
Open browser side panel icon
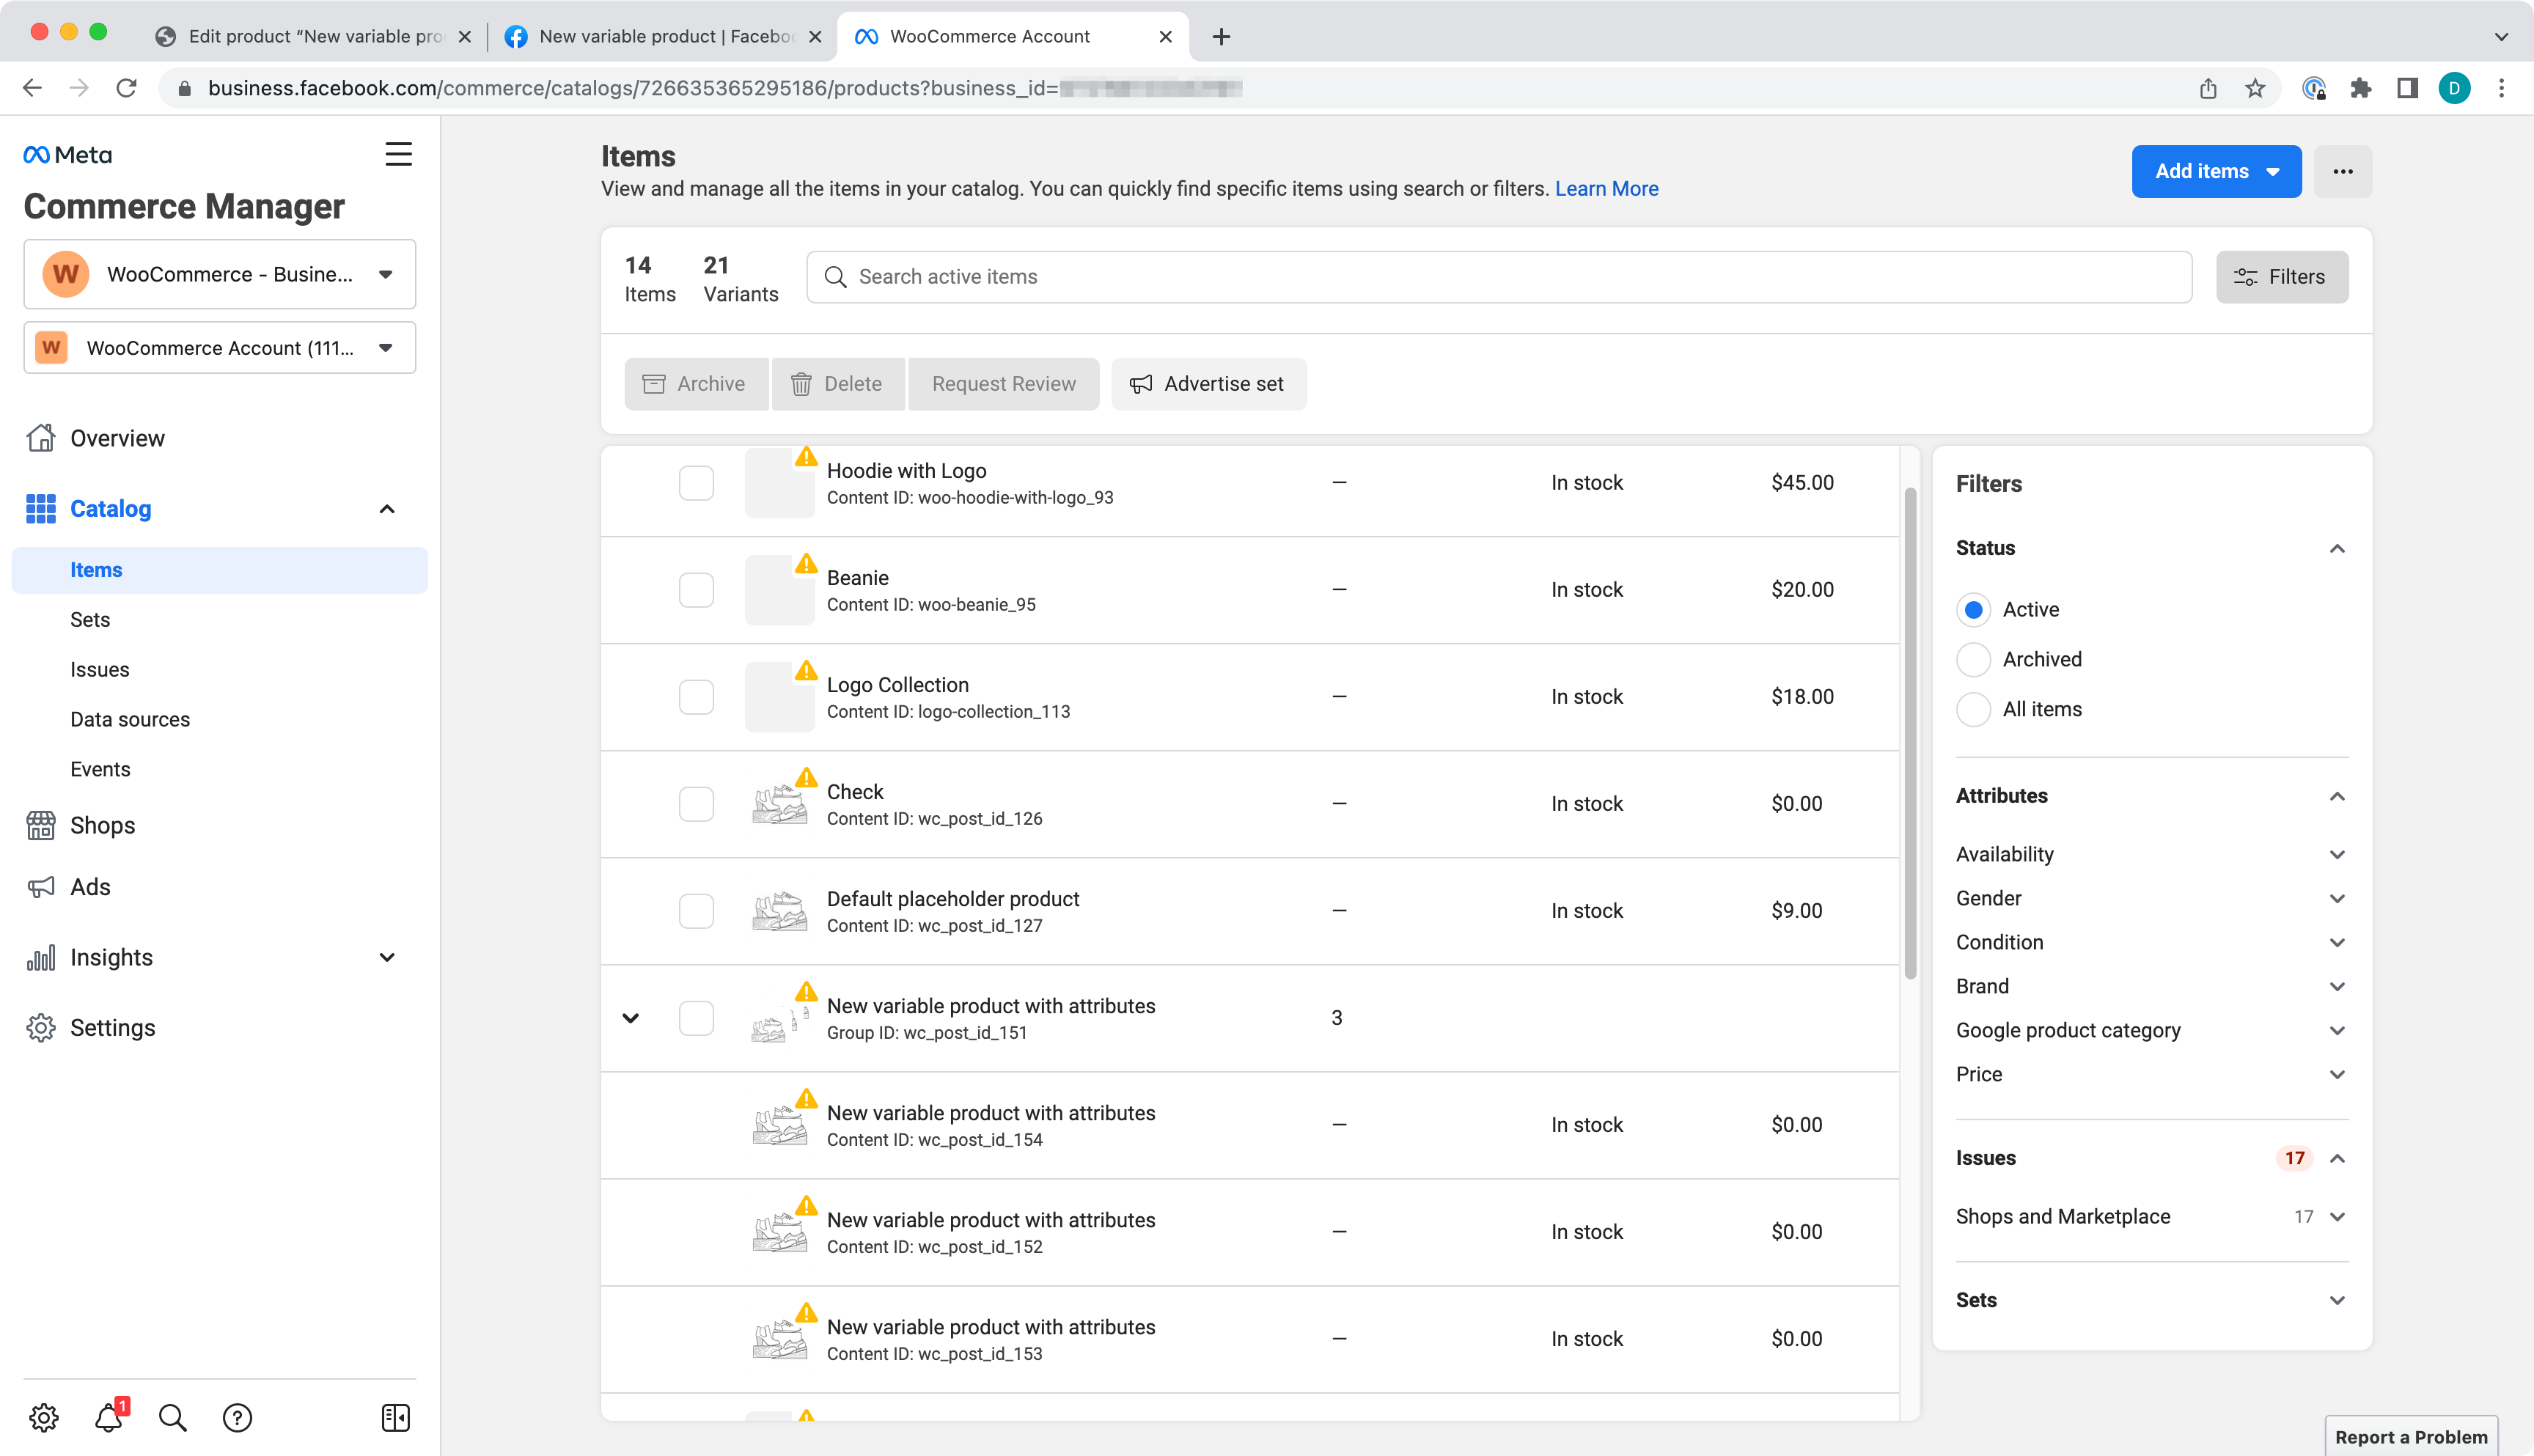click(2407, 88)
